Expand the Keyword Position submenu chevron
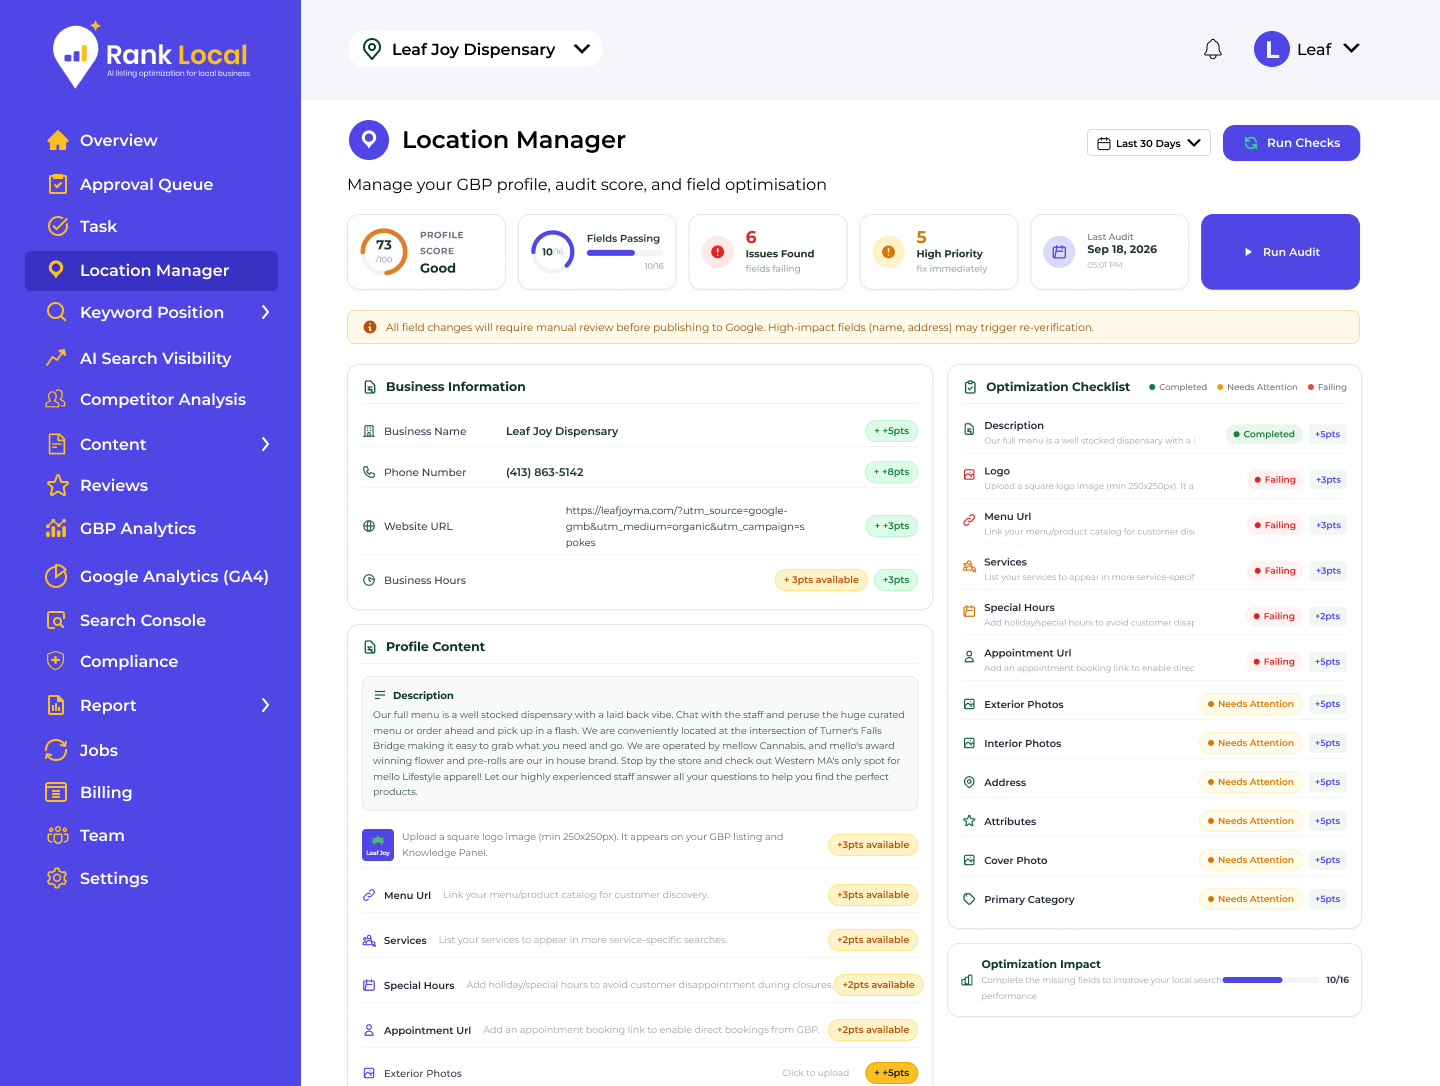Viewport: 1440px width, 1086px height. click(x=265, y=312)
